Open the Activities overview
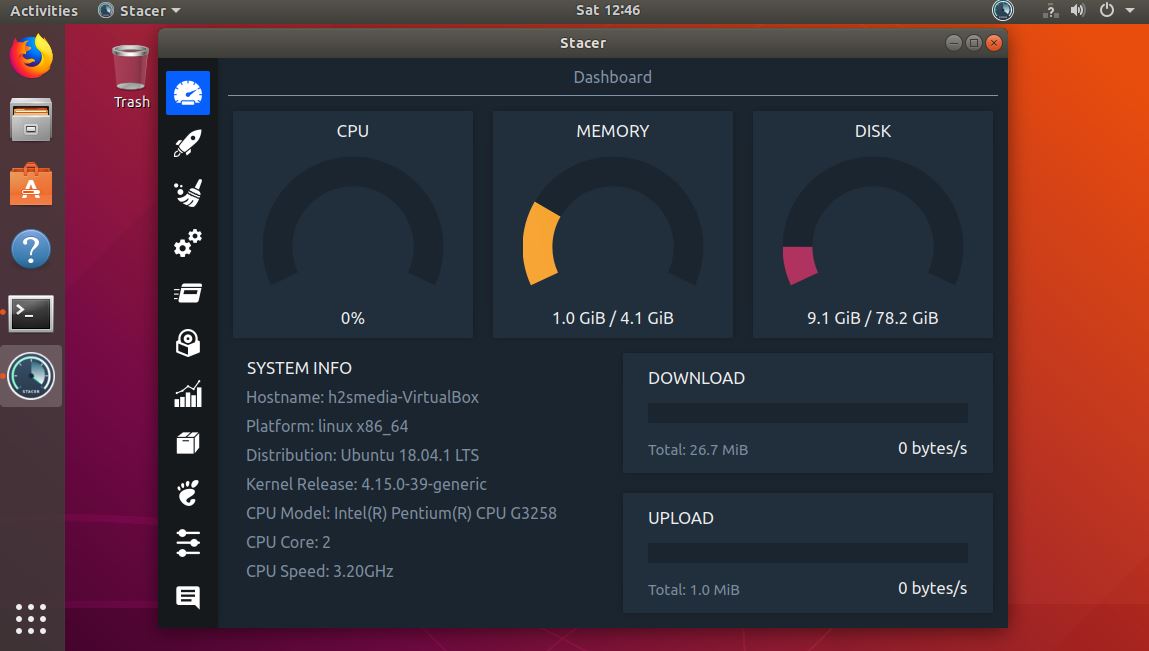 [x=40, y=10]
